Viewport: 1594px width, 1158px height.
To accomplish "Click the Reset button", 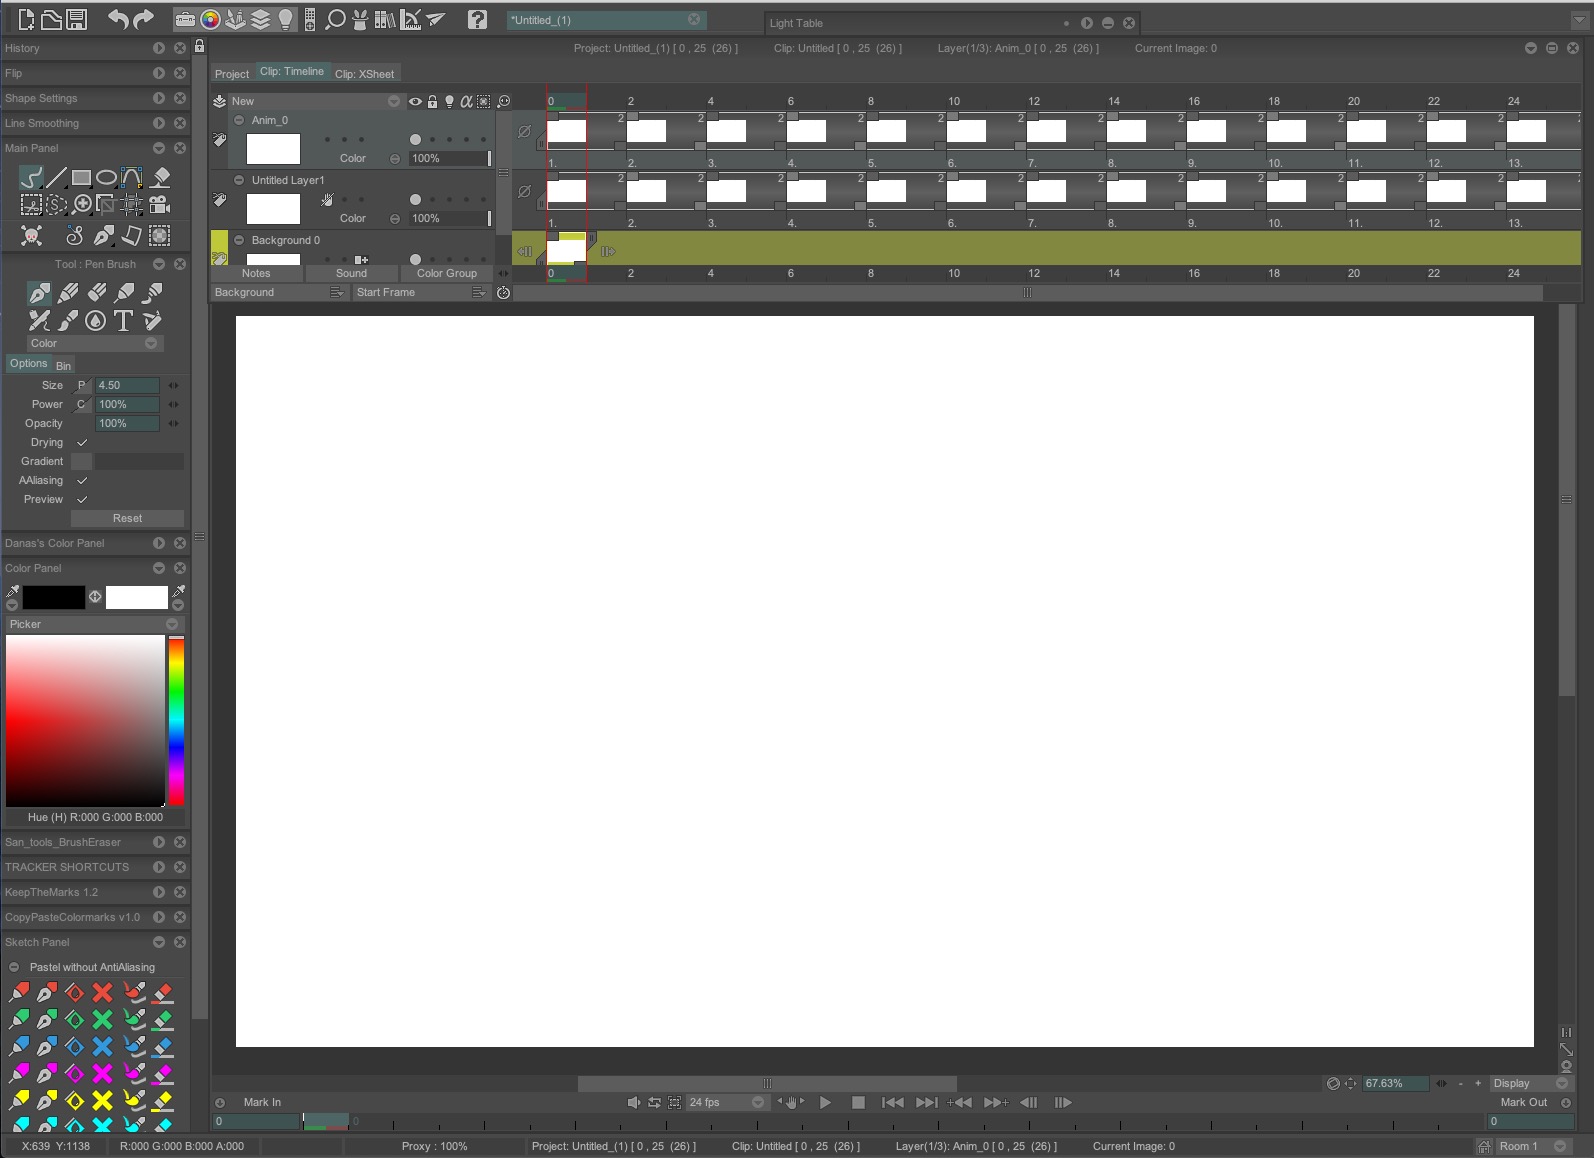I will [x=127, y=518].
